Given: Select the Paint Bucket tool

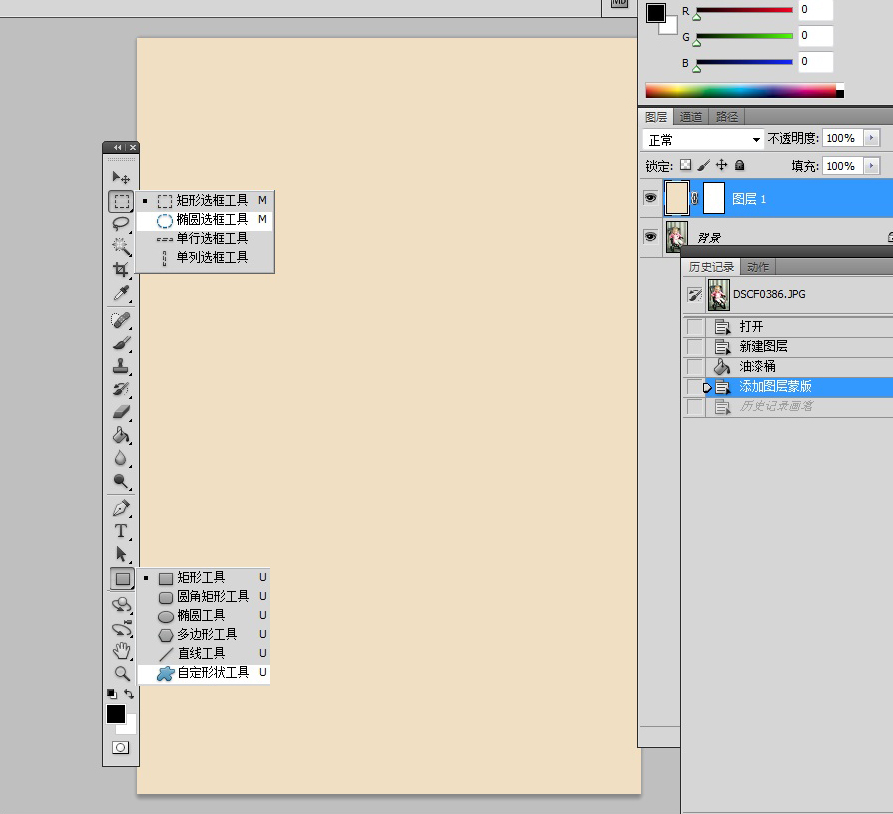Looking at the screenshot, I should click(x=121, y=435).
